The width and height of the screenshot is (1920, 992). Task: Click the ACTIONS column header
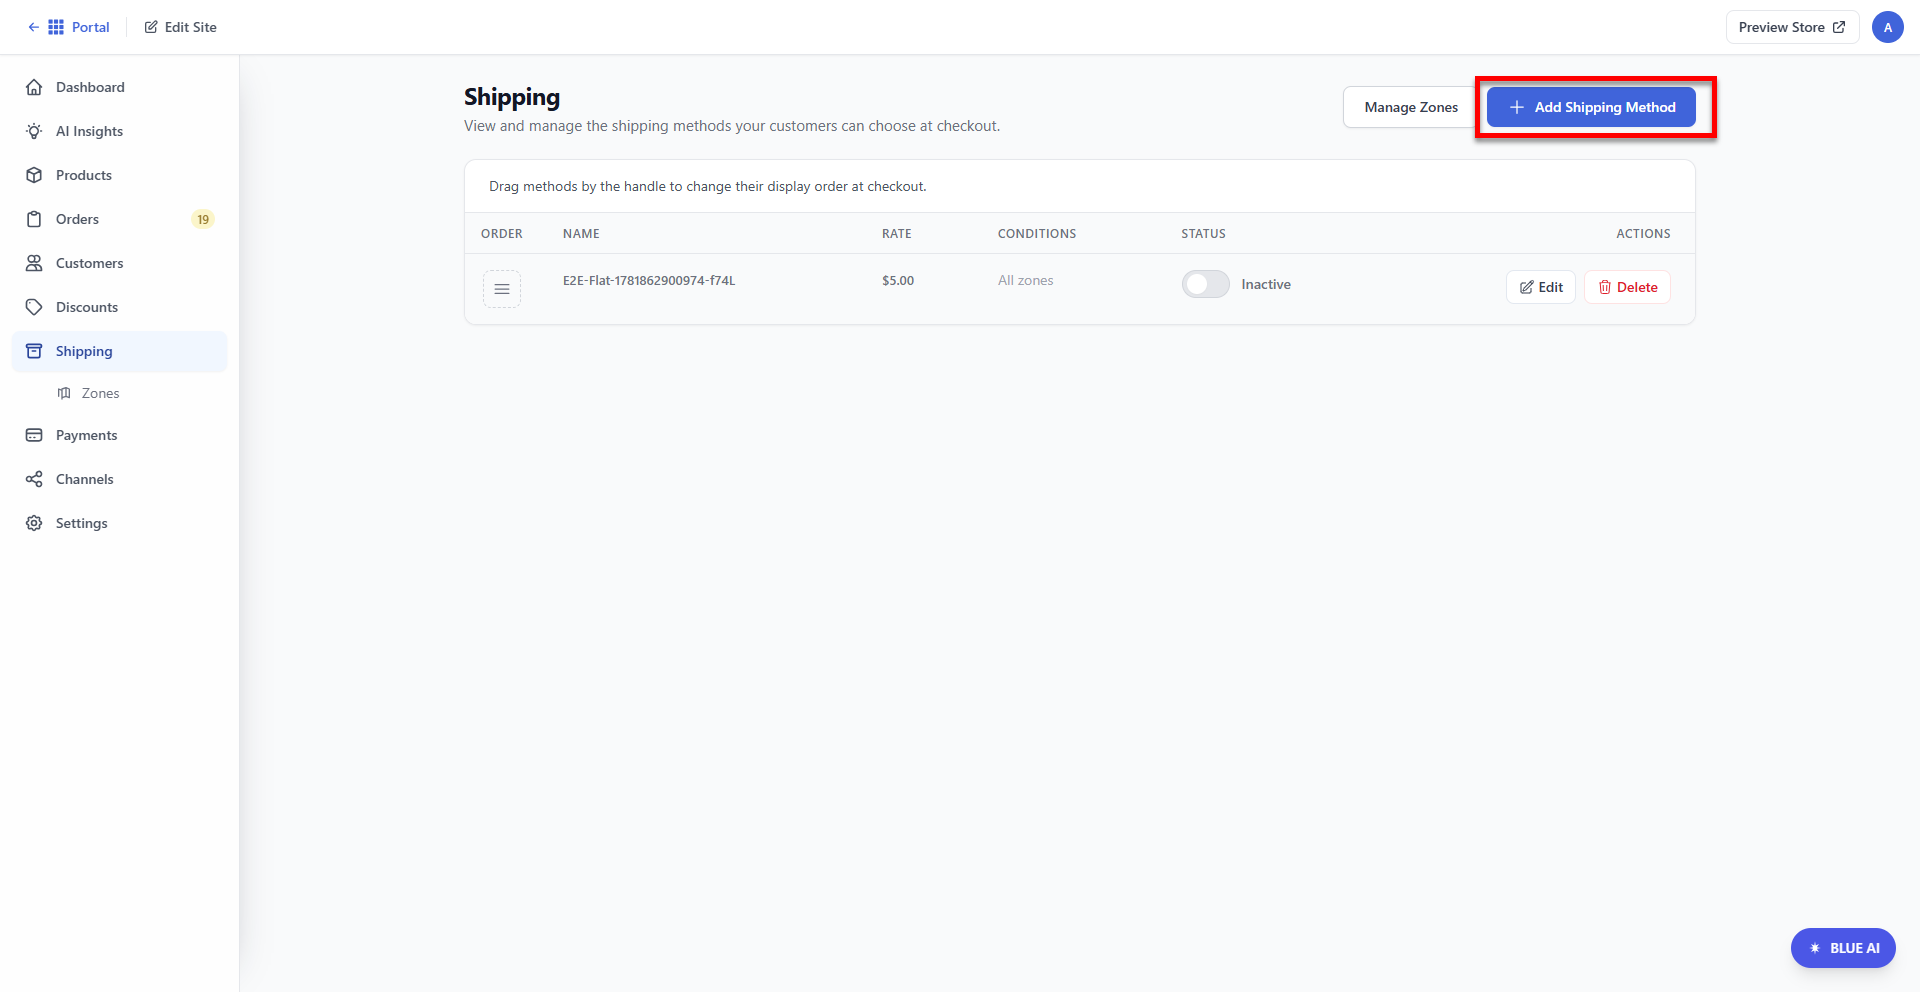tap(1643, 234)
